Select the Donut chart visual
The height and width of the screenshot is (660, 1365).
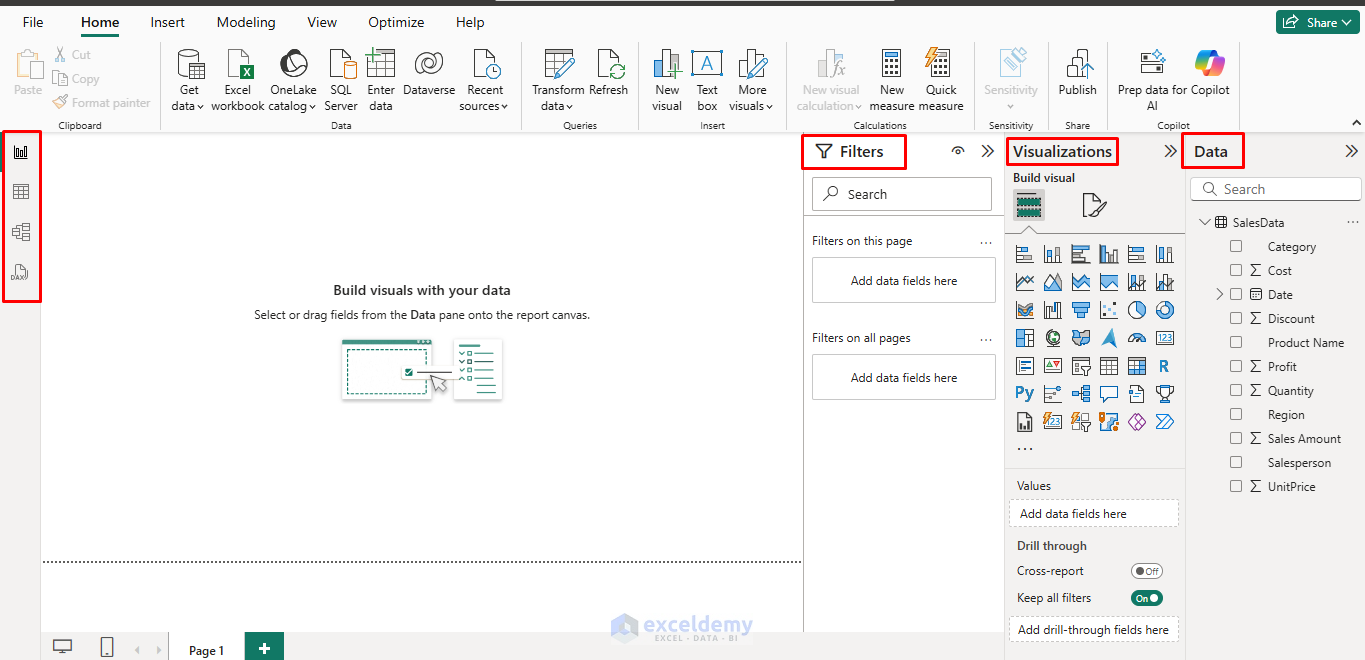[x=1164, y=310]
